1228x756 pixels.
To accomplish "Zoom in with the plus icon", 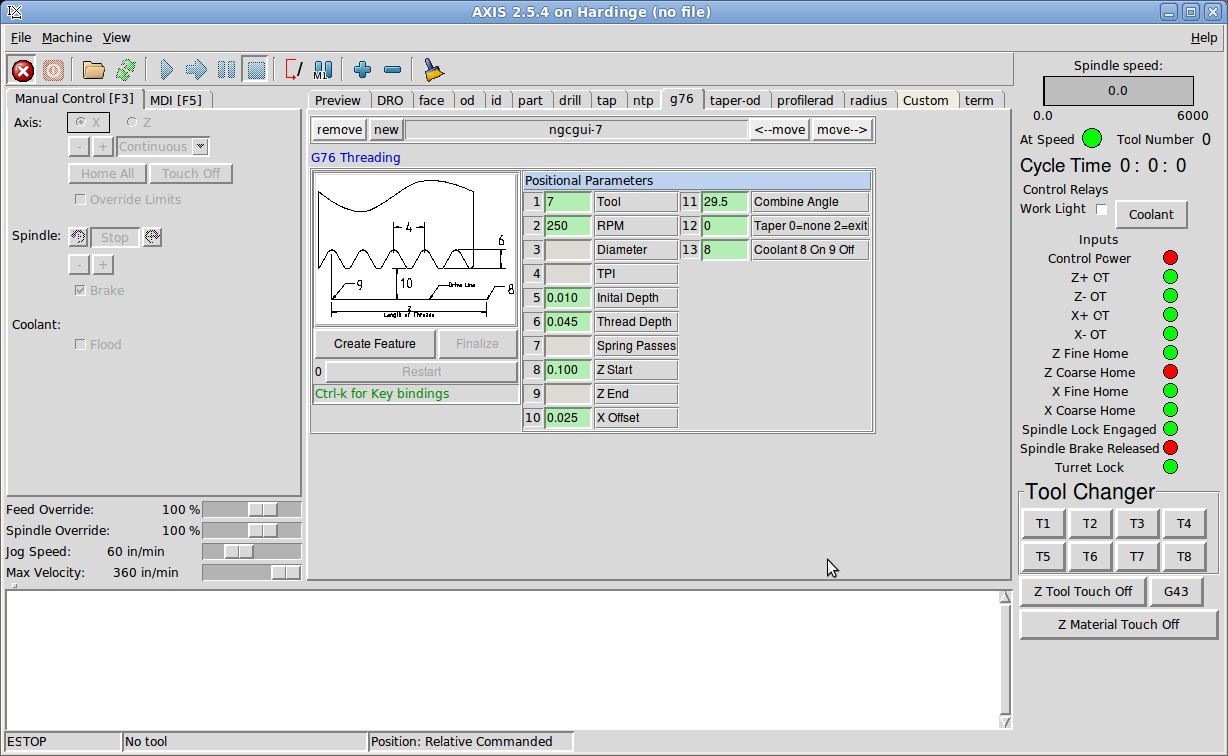I will point(362,70).
